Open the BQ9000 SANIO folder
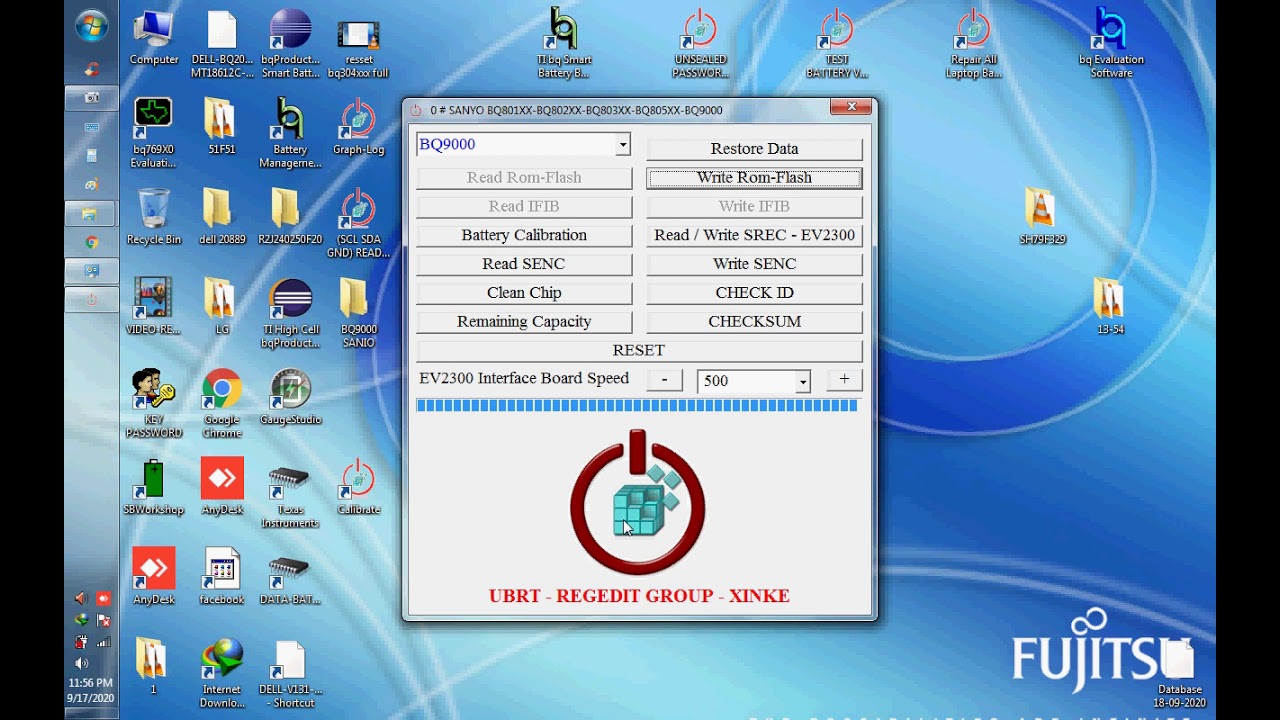 point(358,312)
